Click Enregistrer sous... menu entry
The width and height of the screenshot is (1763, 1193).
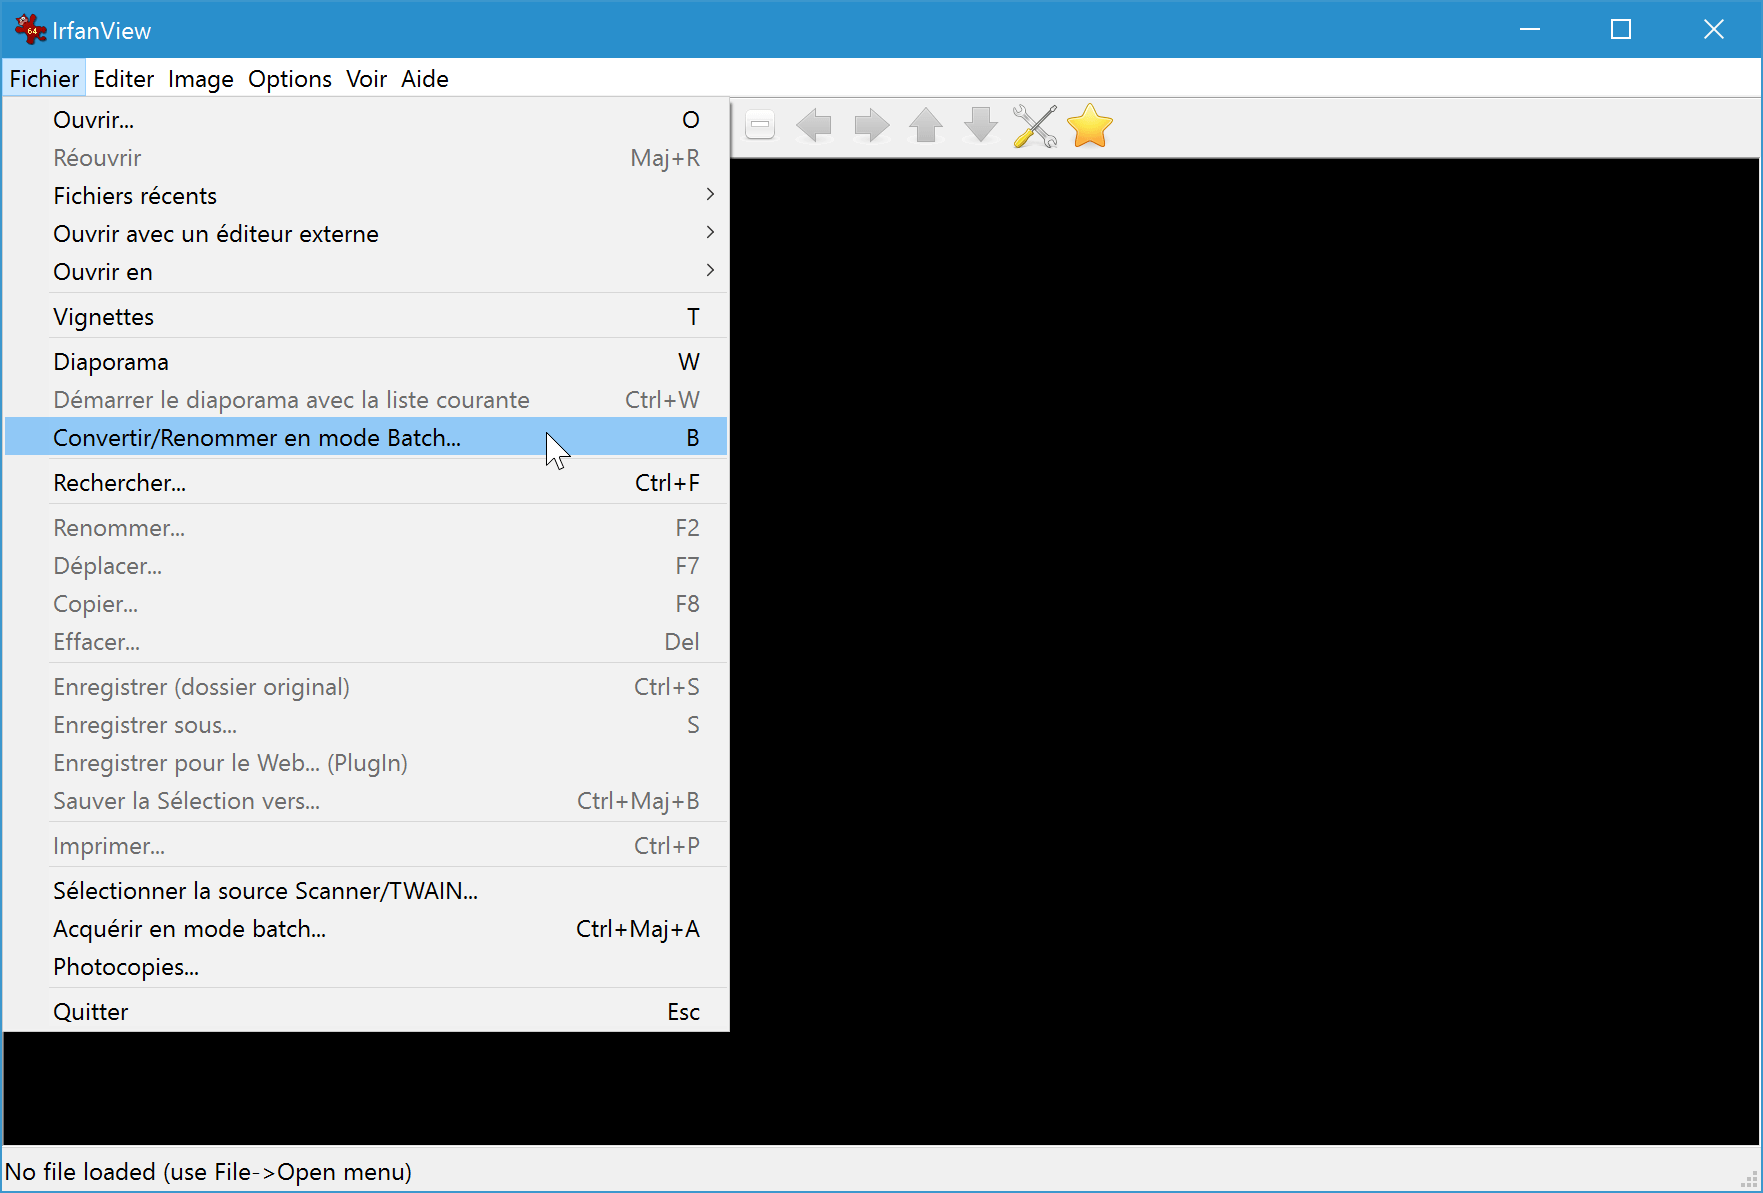click(x=366, y=725)
